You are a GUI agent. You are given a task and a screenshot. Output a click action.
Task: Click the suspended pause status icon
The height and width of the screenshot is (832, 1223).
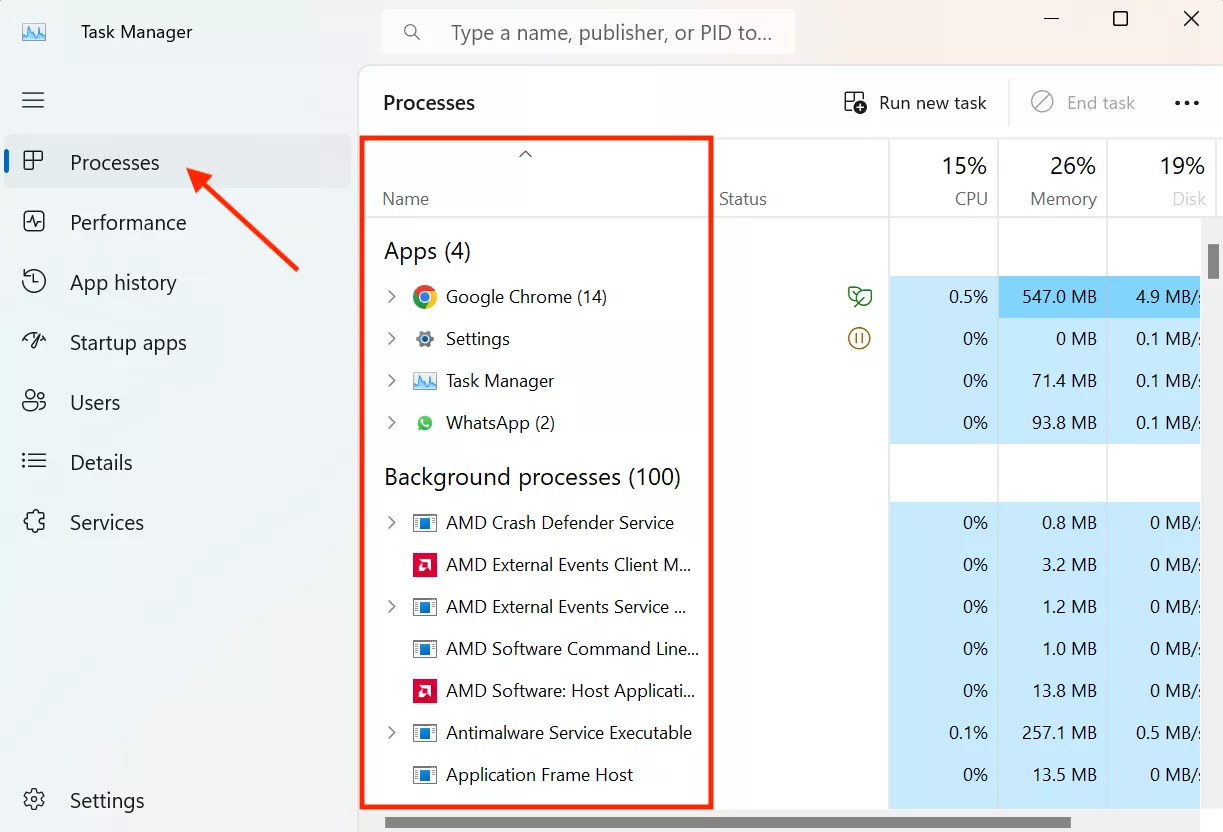click(x=859, y=339)
